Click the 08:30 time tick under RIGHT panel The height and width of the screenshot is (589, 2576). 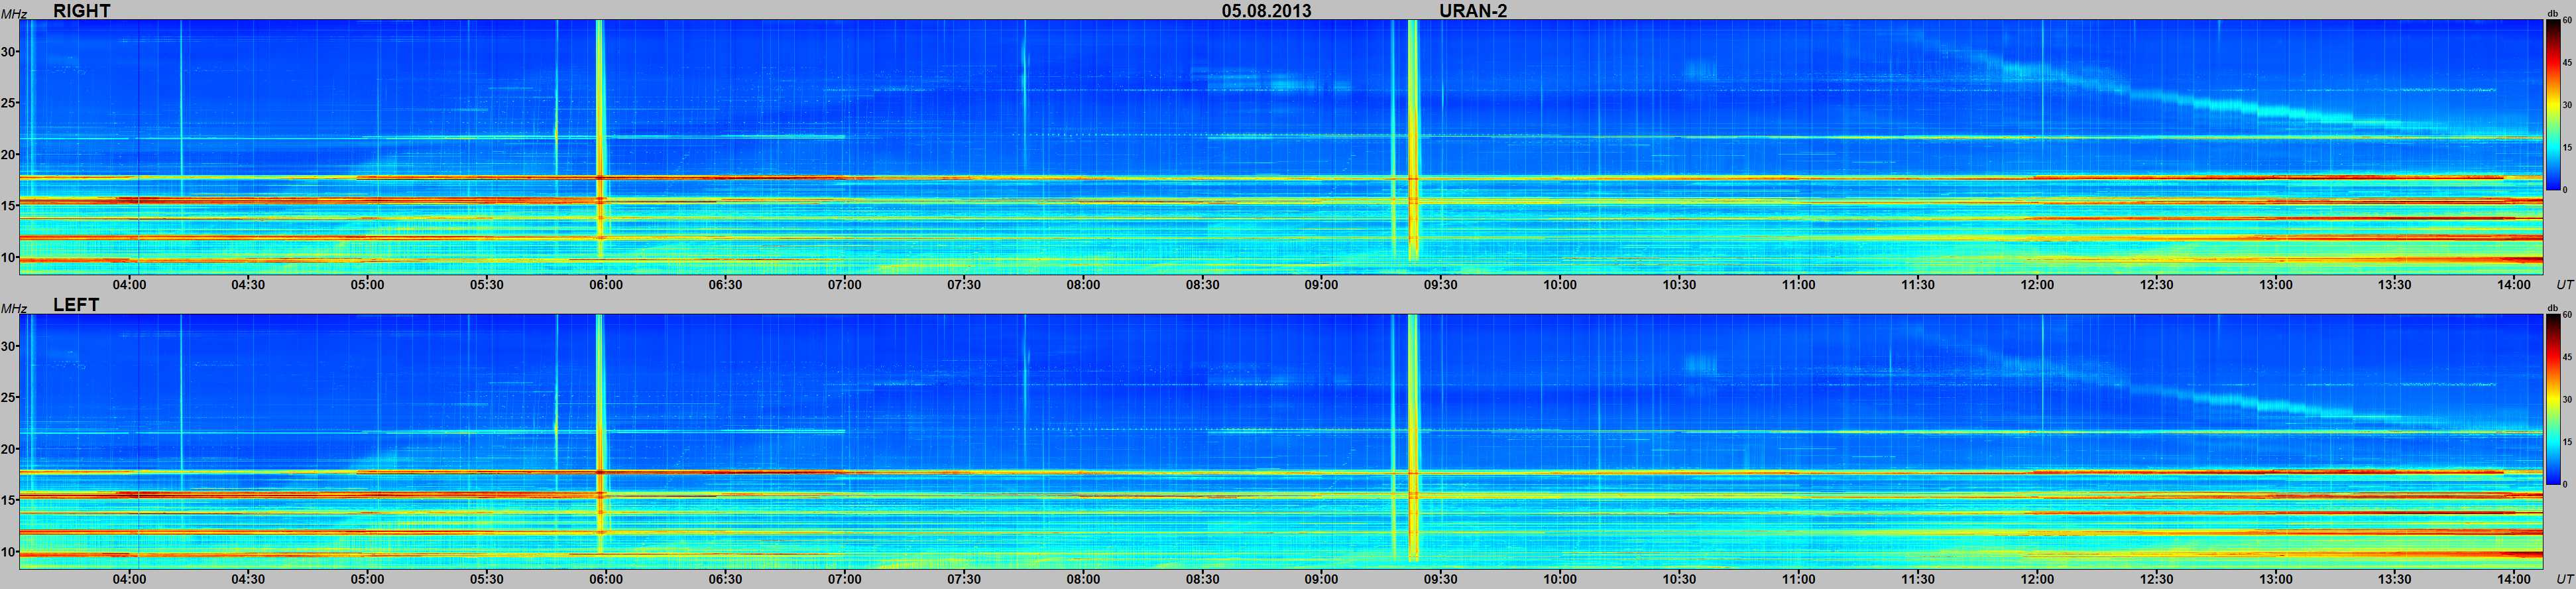click(x=1202, y=285)
